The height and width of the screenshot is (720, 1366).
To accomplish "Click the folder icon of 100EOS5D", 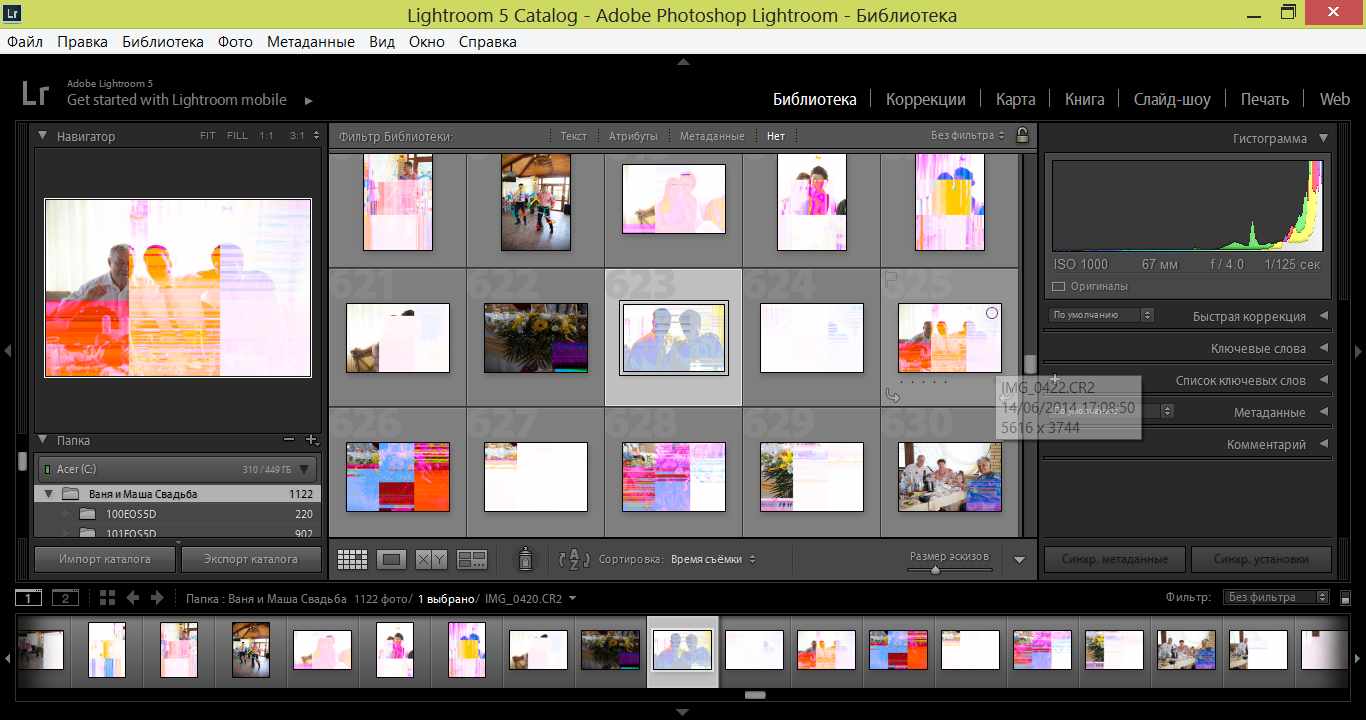I will (87, 514).
